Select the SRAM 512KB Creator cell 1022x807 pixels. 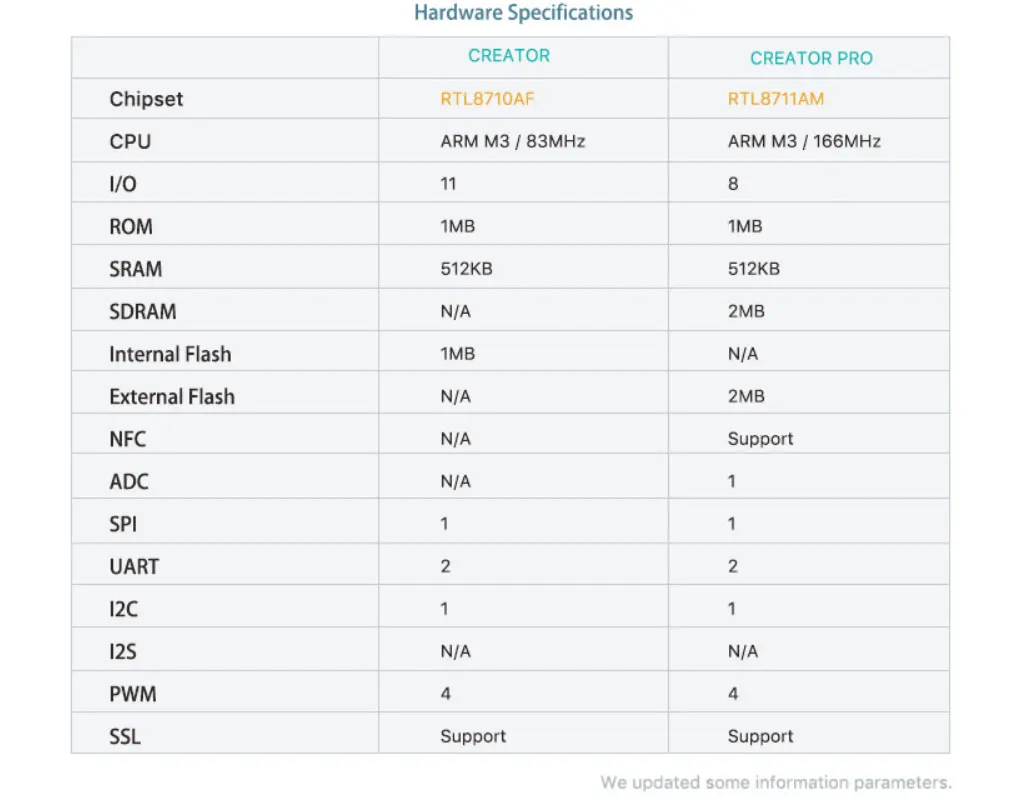point(466,269)
